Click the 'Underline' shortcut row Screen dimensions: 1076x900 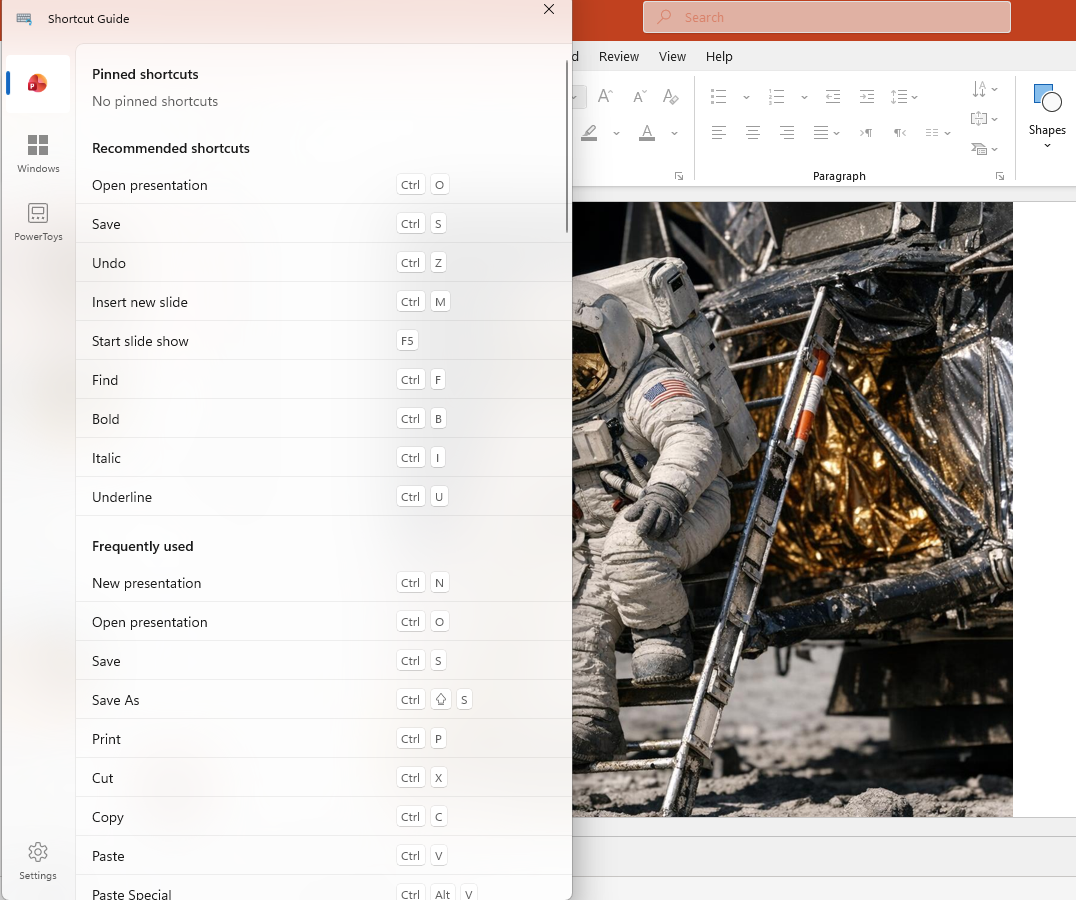[x=323, y=497]
